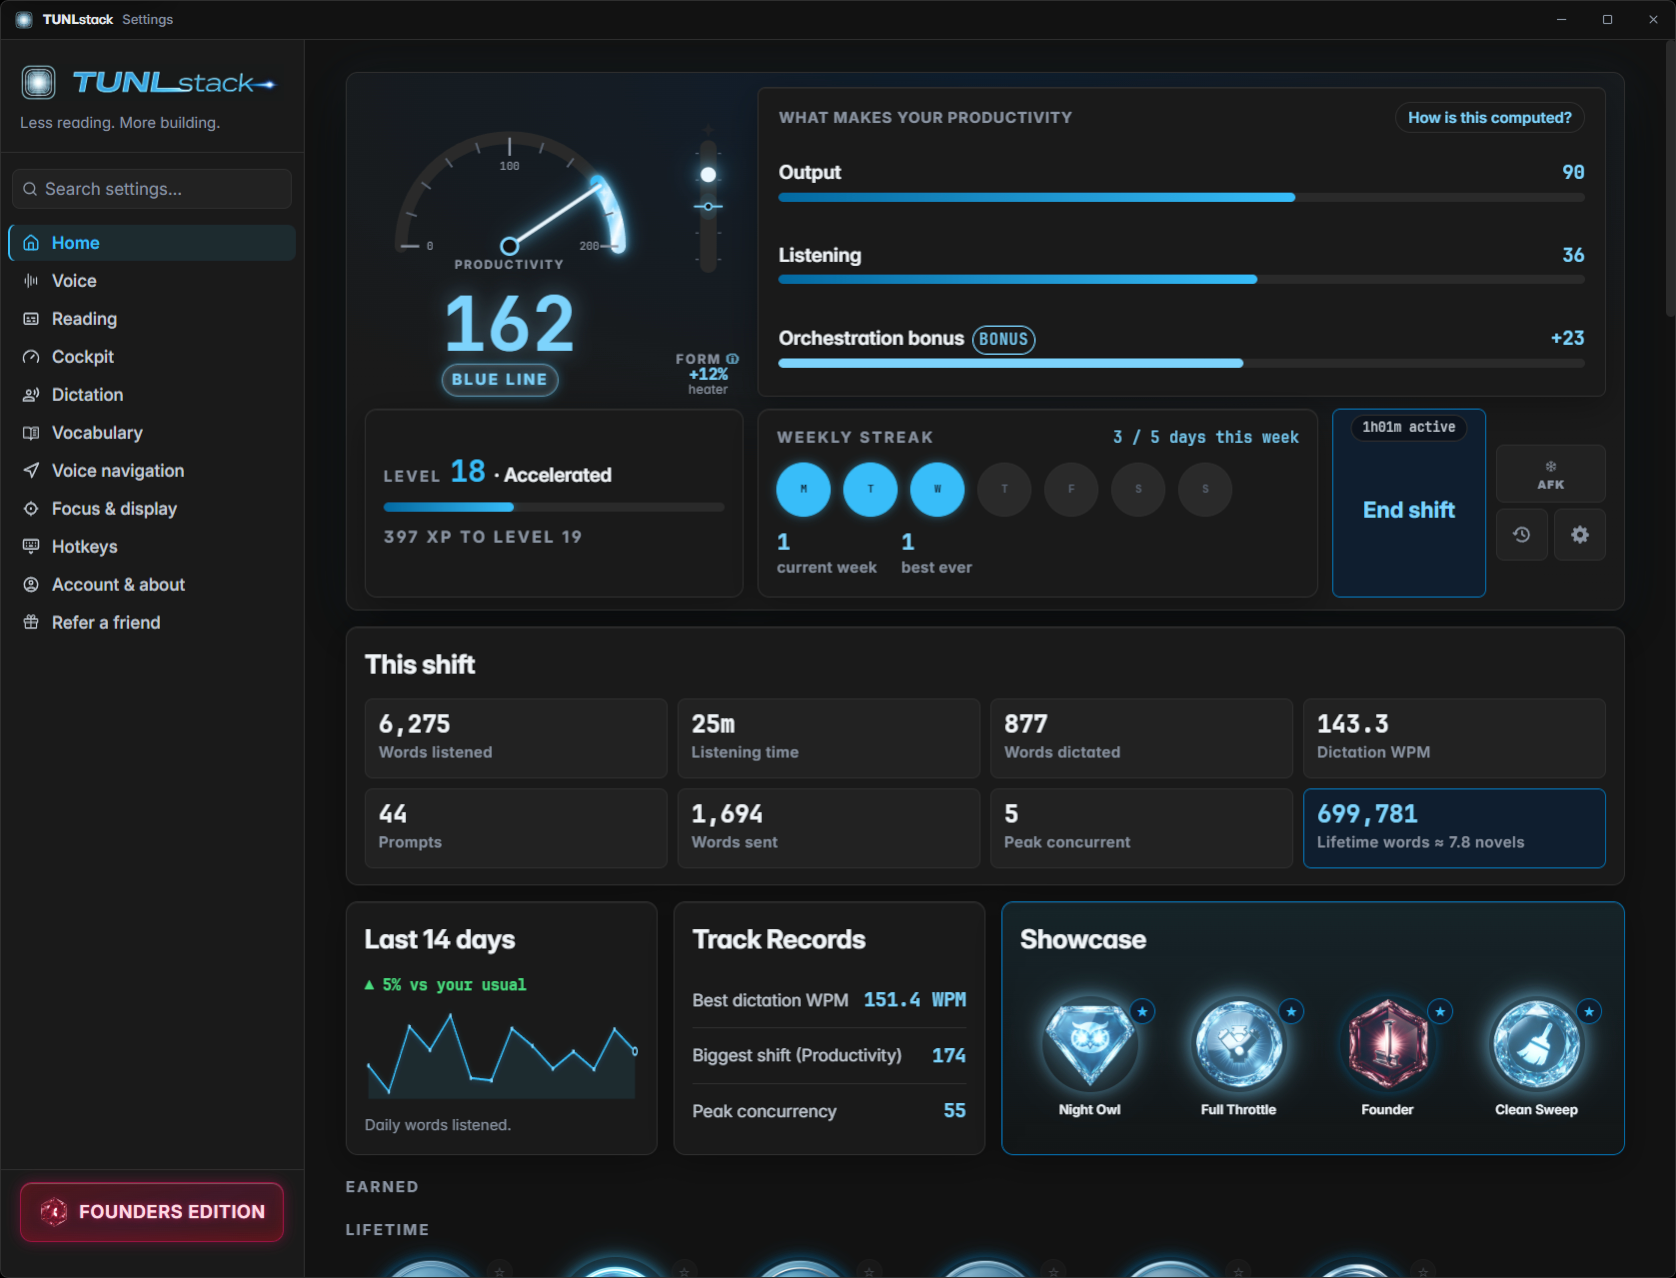Click the Listening time 25m card
1676x1278 pixels.
click(x=829, y=738)
